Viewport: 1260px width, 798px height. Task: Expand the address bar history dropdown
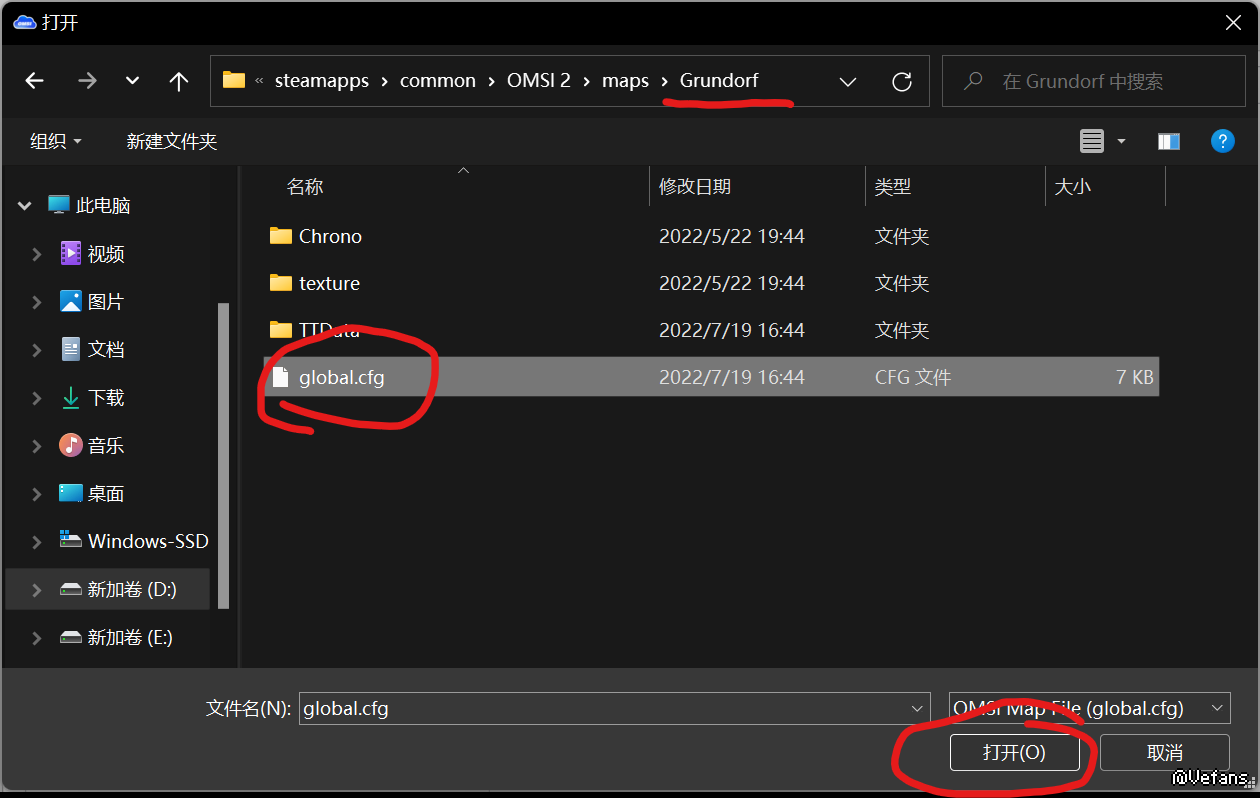[x=848, y=81]
